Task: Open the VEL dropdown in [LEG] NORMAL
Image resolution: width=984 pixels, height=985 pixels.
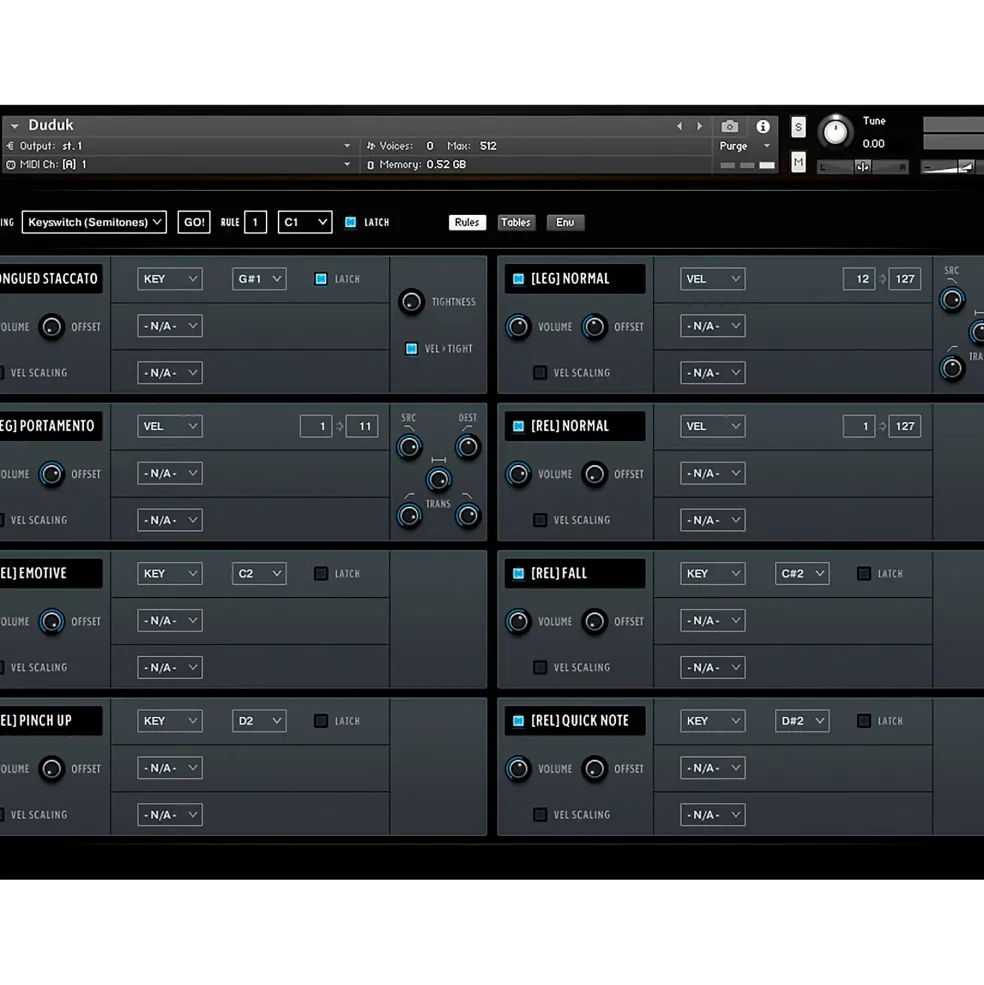Action: coord(713,279)
